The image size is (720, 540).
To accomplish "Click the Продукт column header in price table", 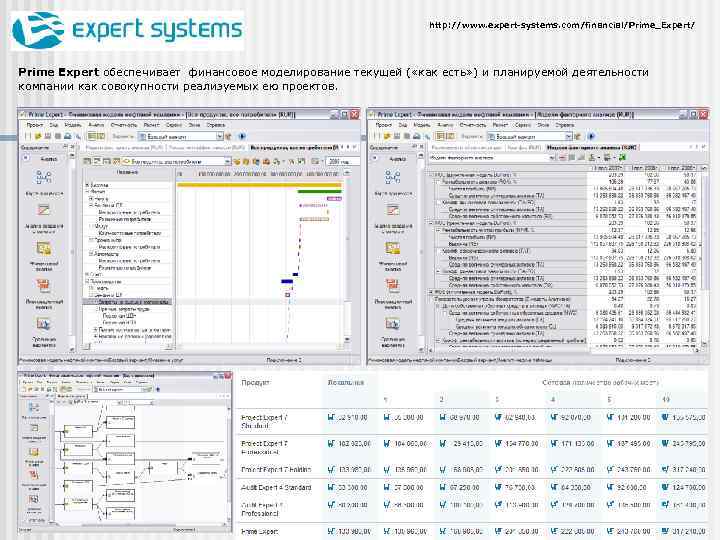I will coord(255,382).
